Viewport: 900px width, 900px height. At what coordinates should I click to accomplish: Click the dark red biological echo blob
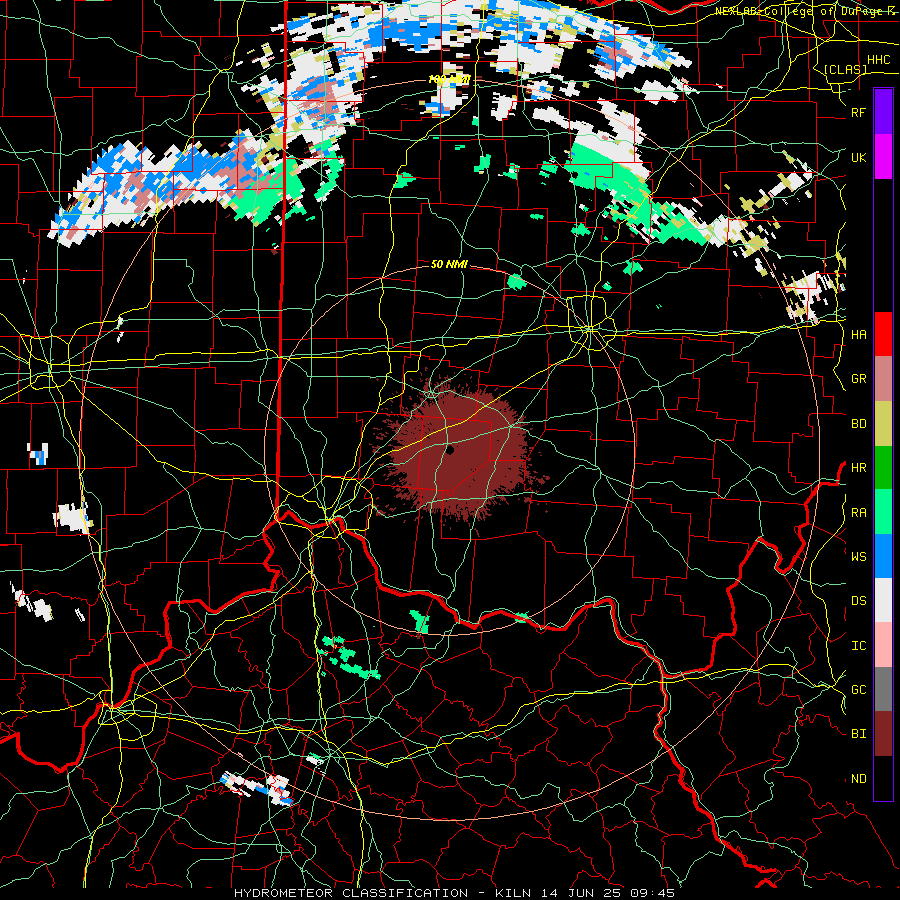[459, 453]
